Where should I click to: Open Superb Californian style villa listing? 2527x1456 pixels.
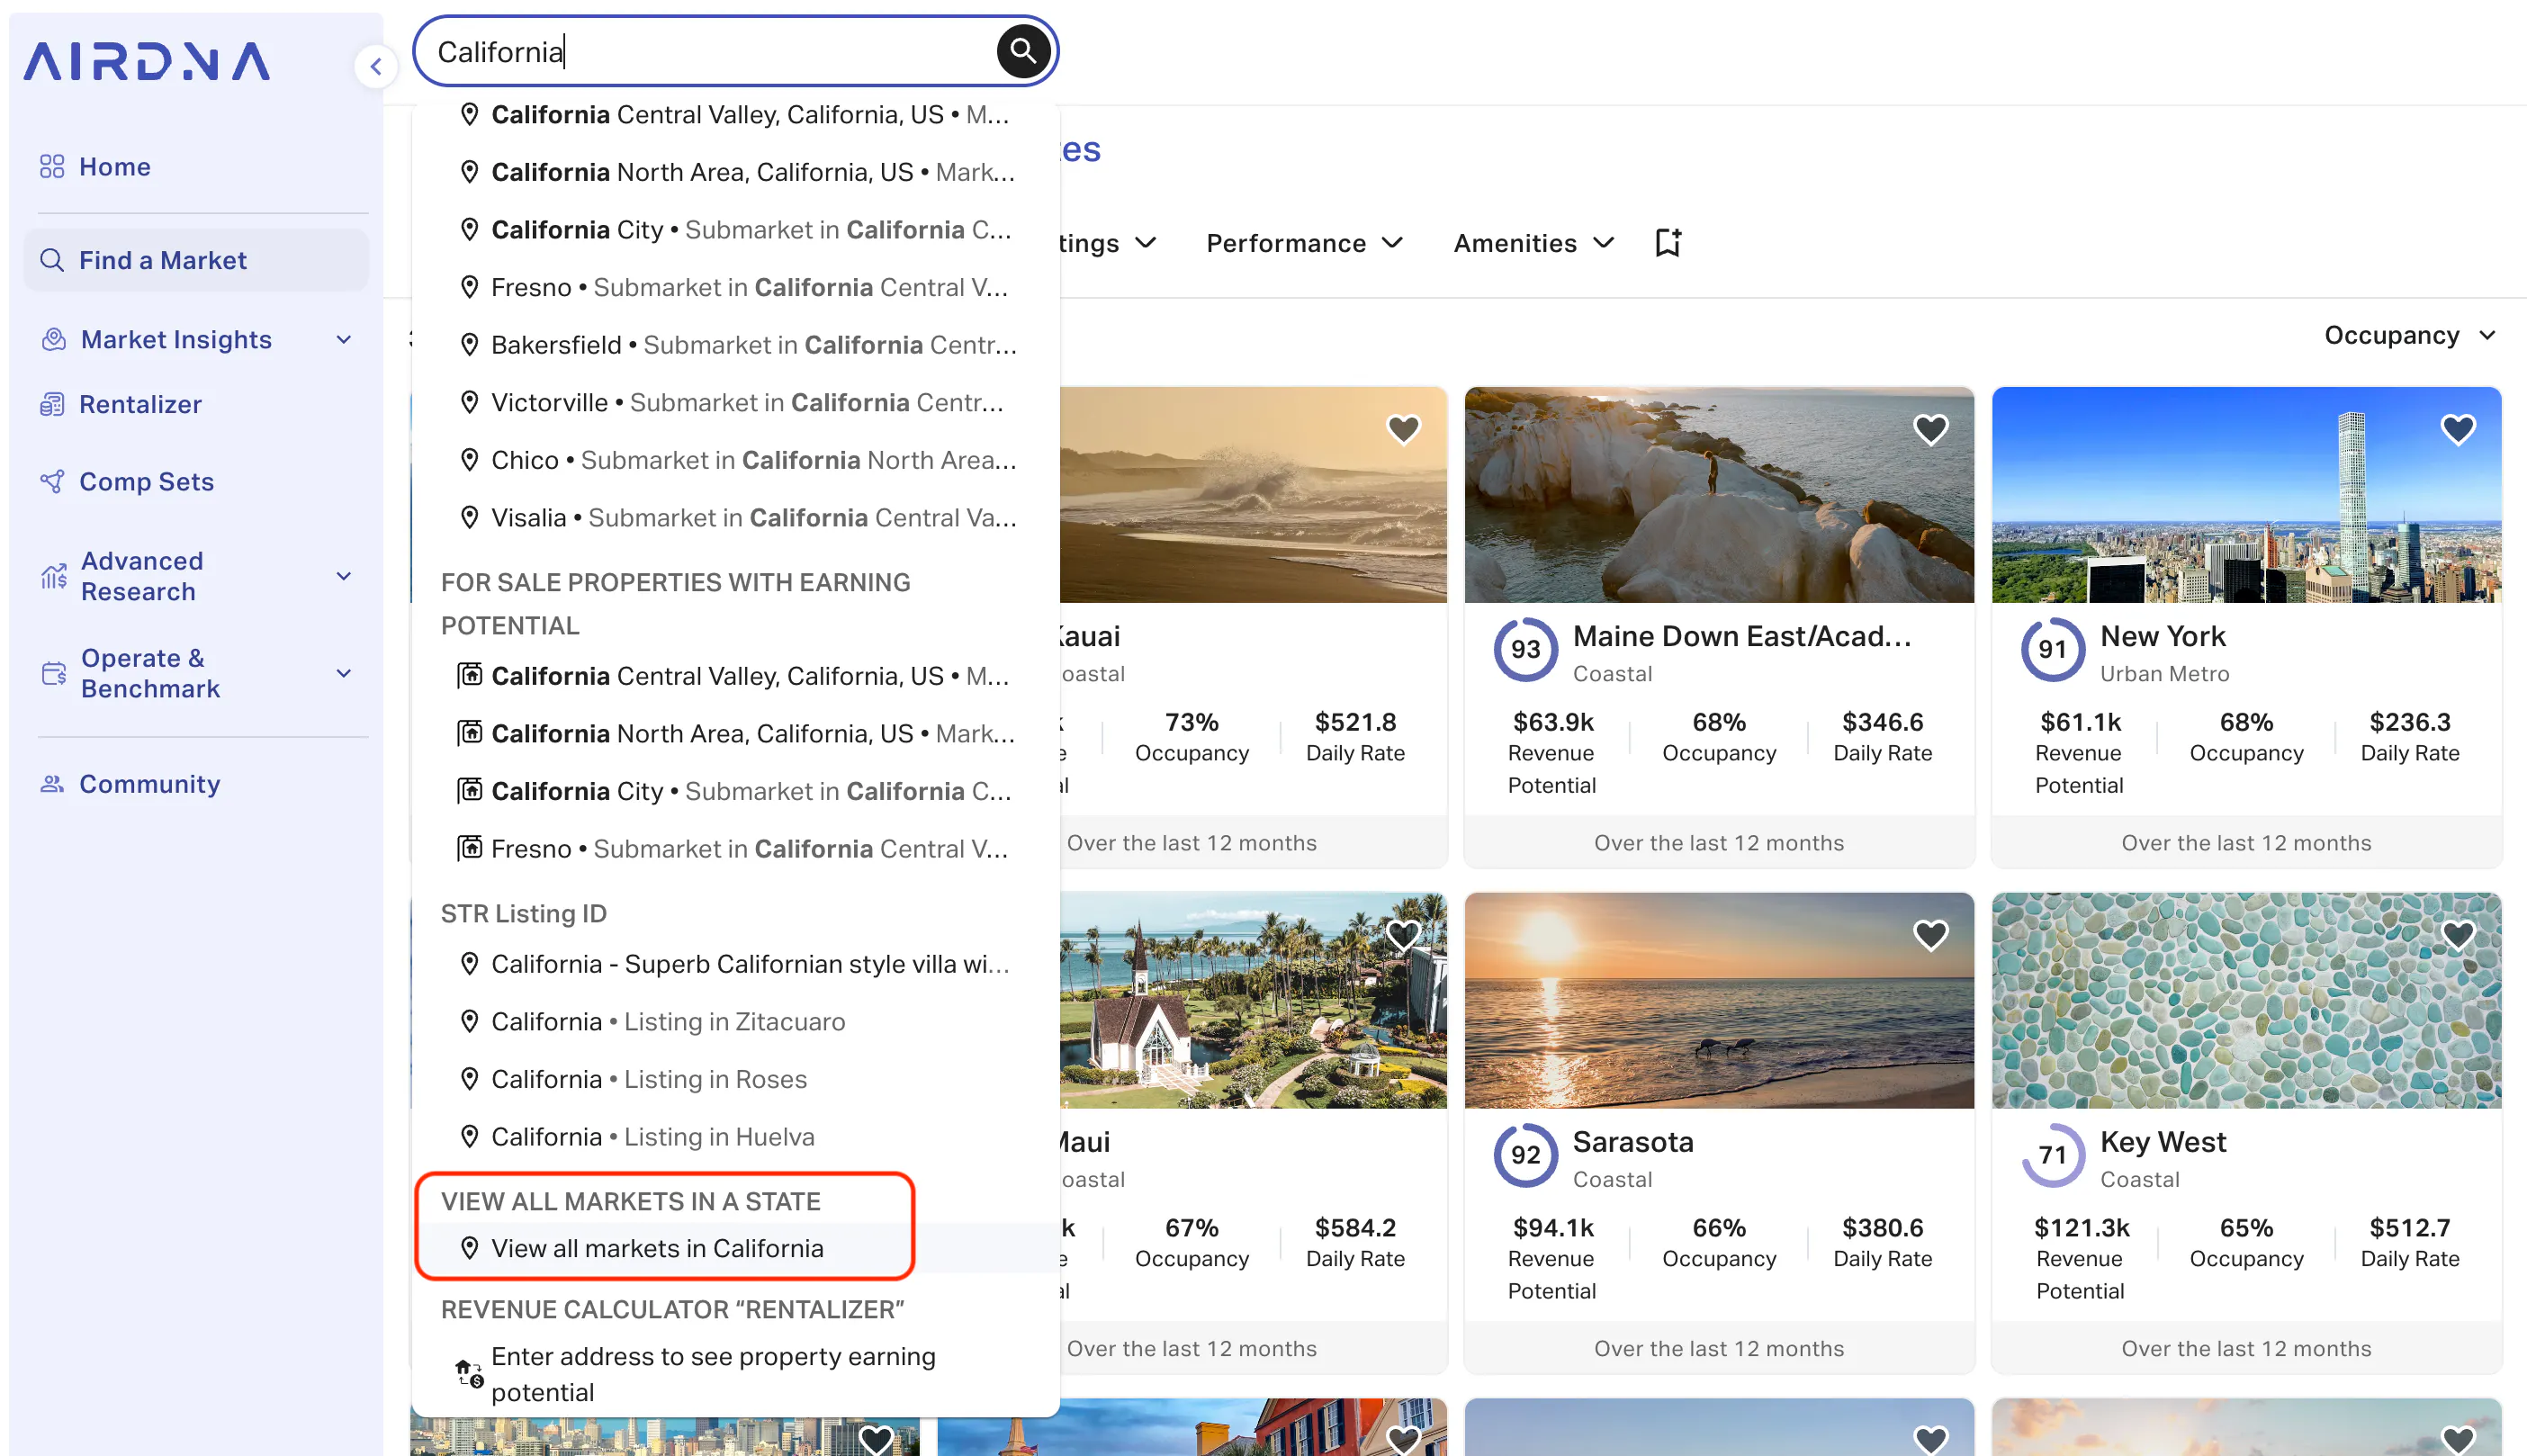(735, 964)
